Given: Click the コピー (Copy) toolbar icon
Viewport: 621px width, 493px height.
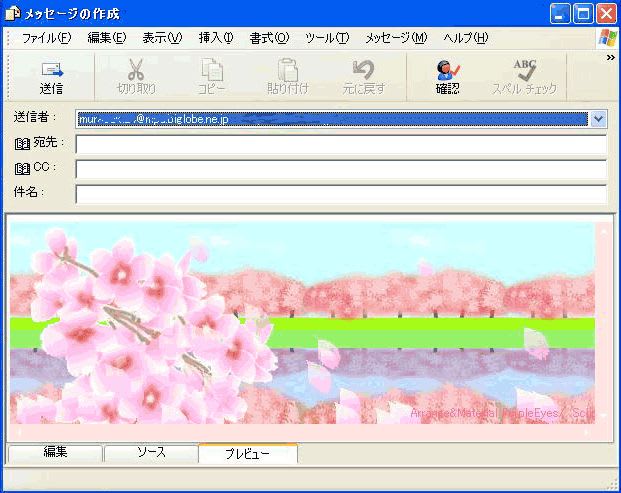Looking at the screenshot, I should coord(212,70).
